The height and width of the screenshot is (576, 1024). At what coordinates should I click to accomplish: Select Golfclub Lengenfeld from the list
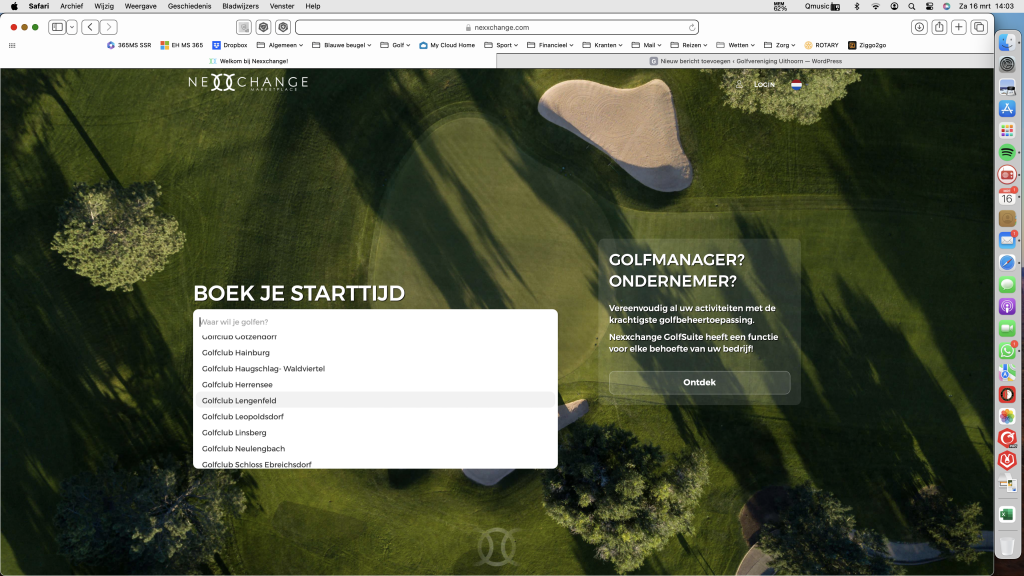[x=239, y=401]
